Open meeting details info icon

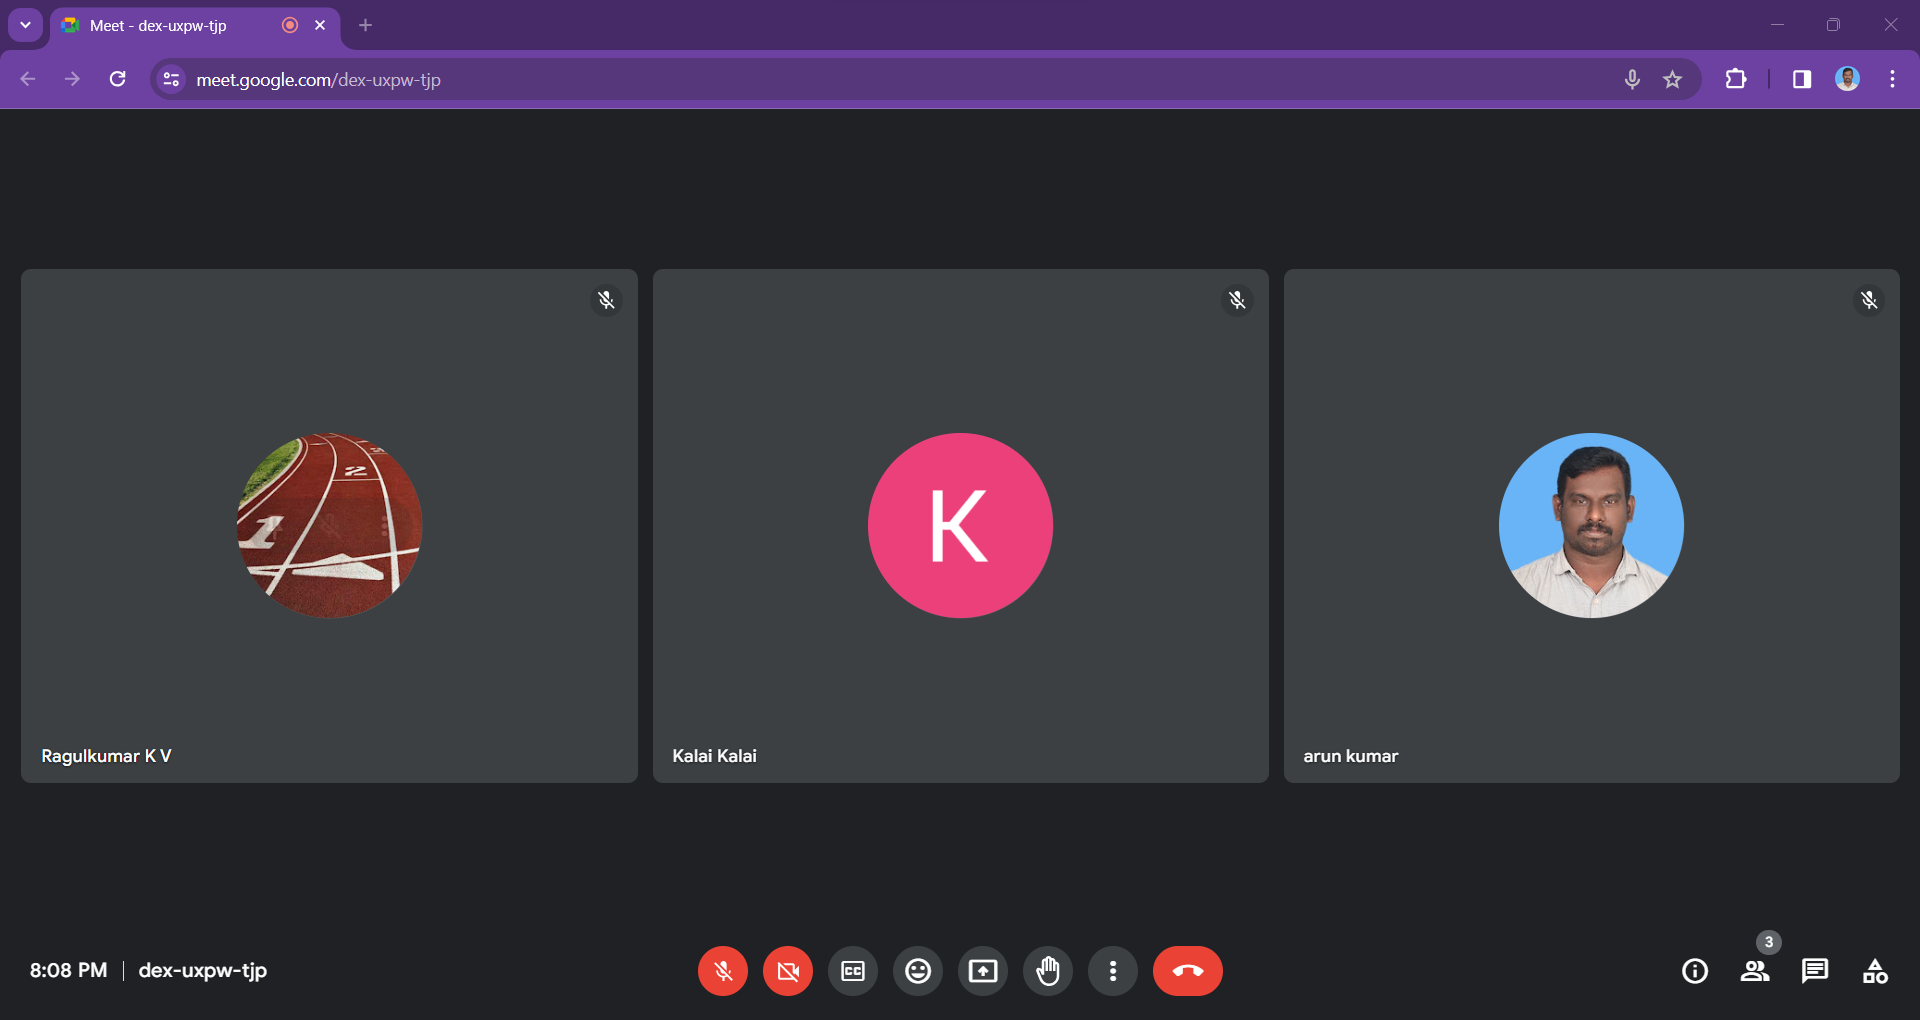click(x=1695, y=971)
